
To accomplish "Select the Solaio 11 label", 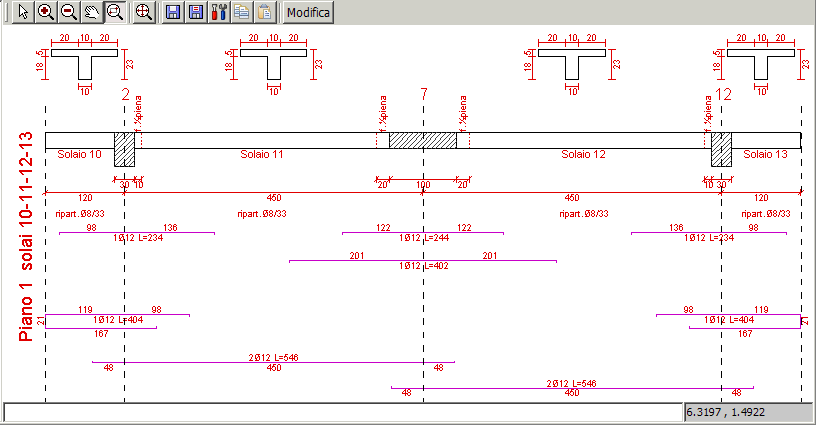I will [x=262, y=154].
